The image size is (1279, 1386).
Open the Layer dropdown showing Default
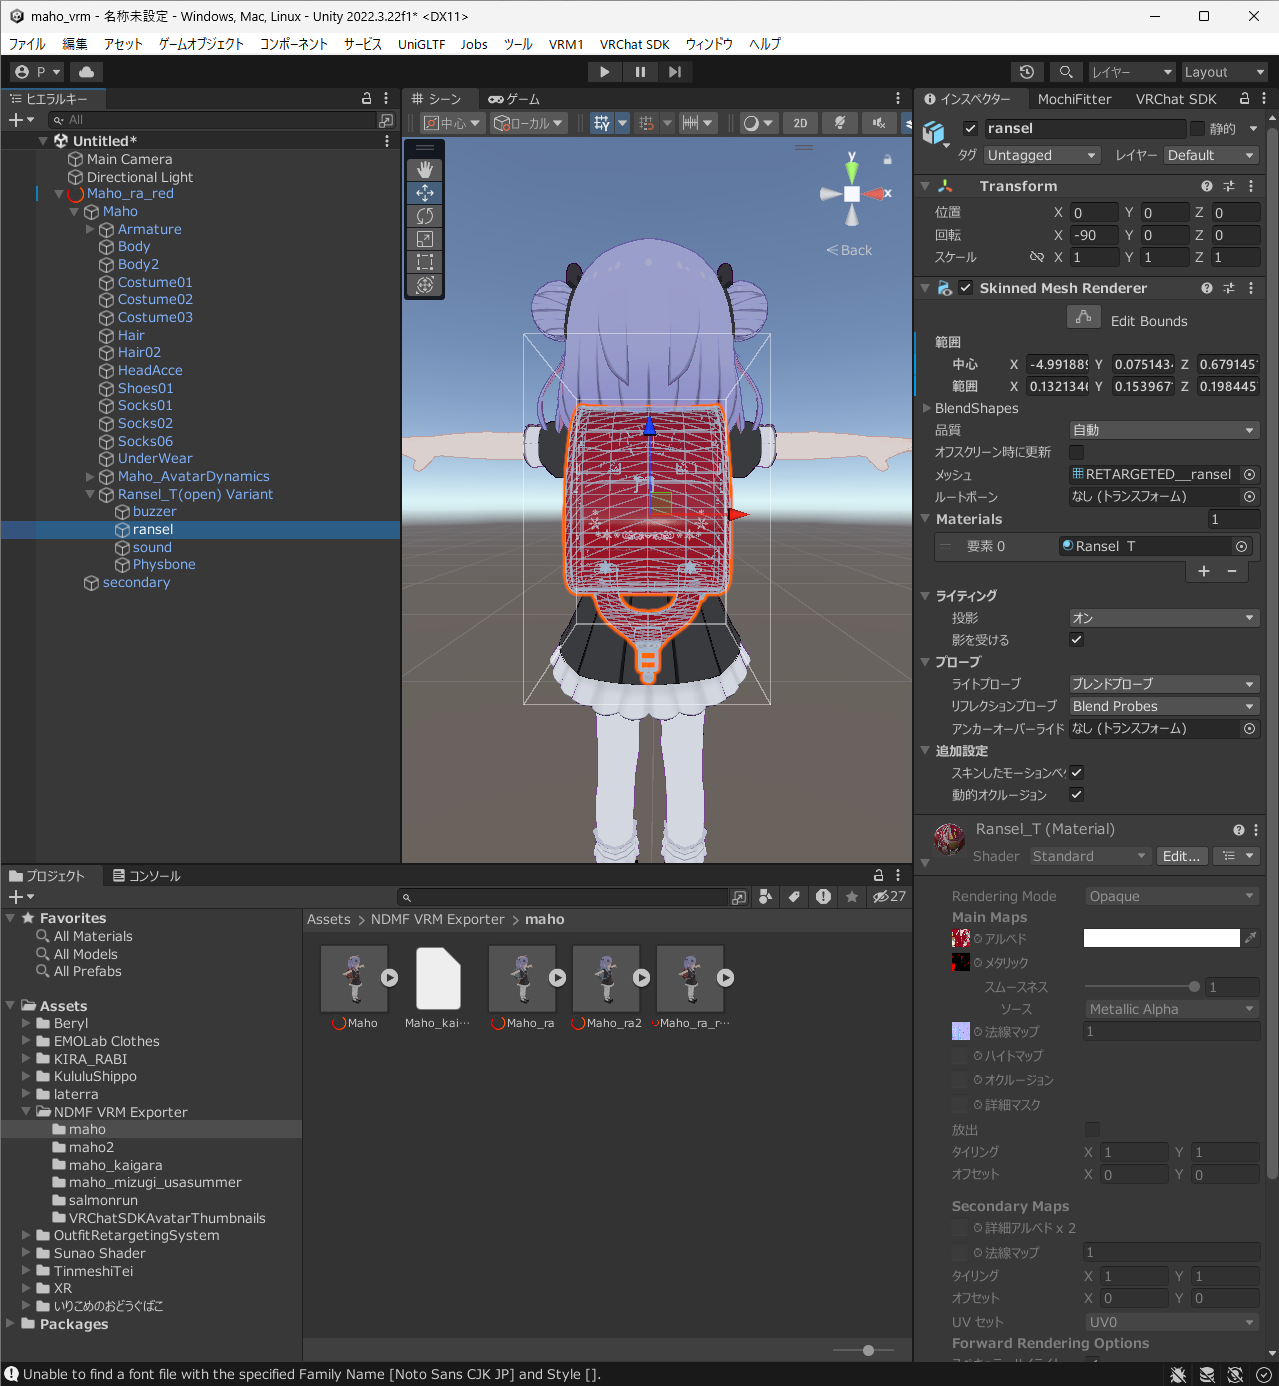[x=1211, y=155]
